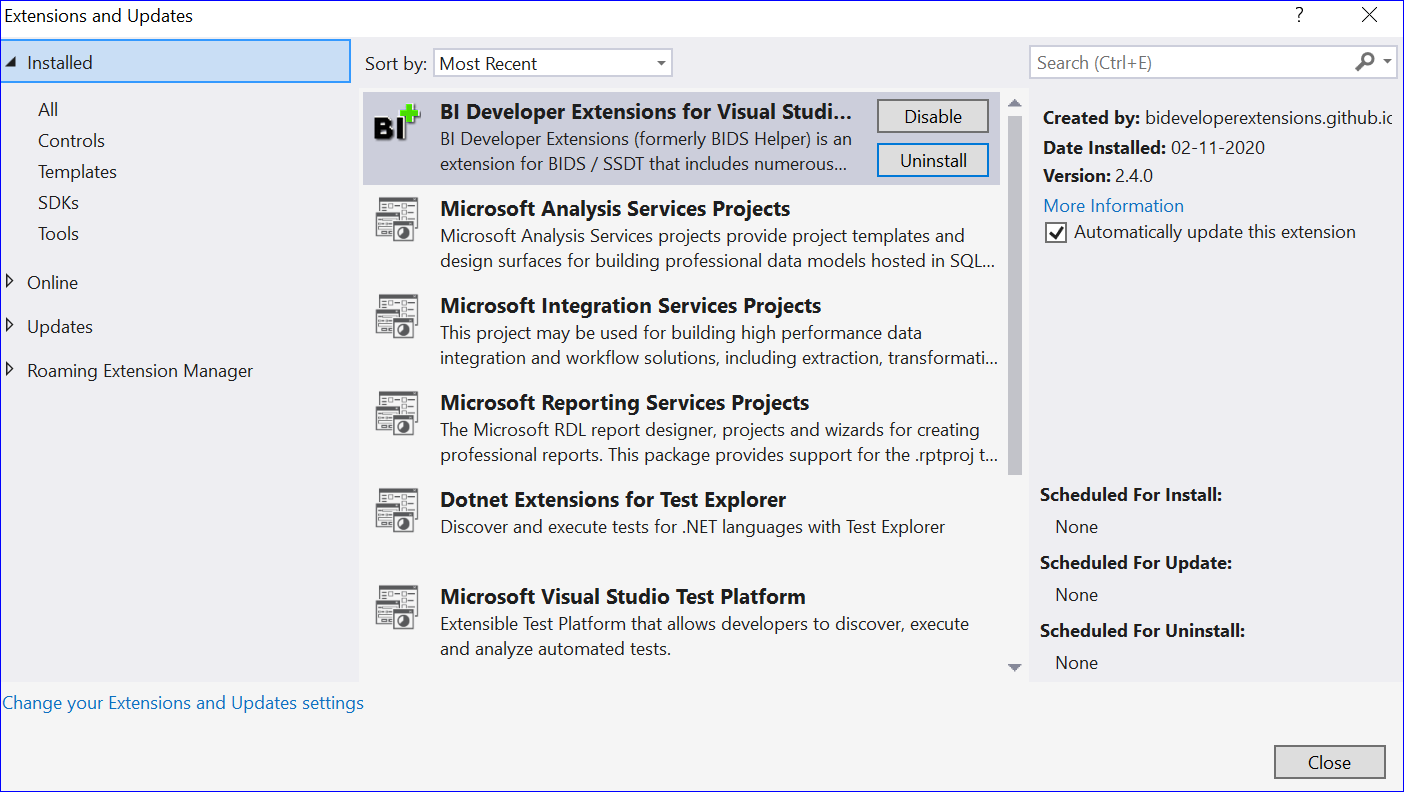Click the Microsoft Analysis Services Projects icon

coord(397,218)
